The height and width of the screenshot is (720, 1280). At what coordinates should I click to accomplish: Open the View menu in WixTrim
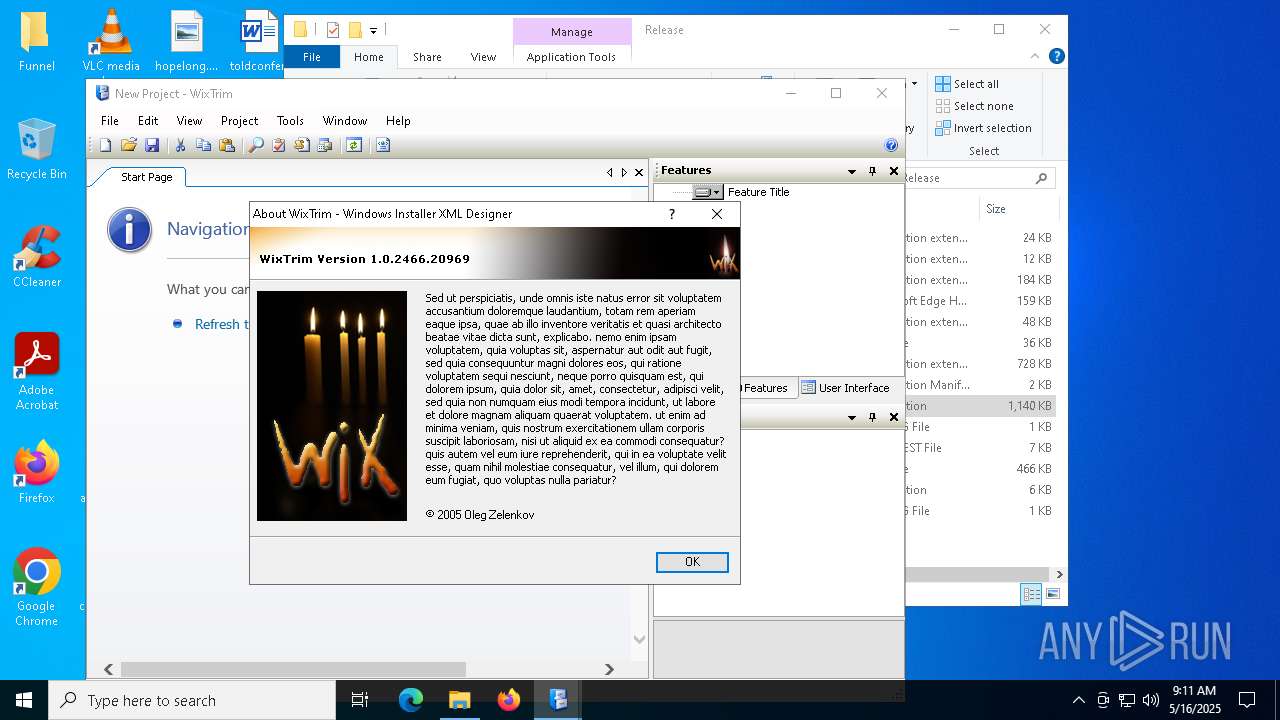(x=189, y=120)
